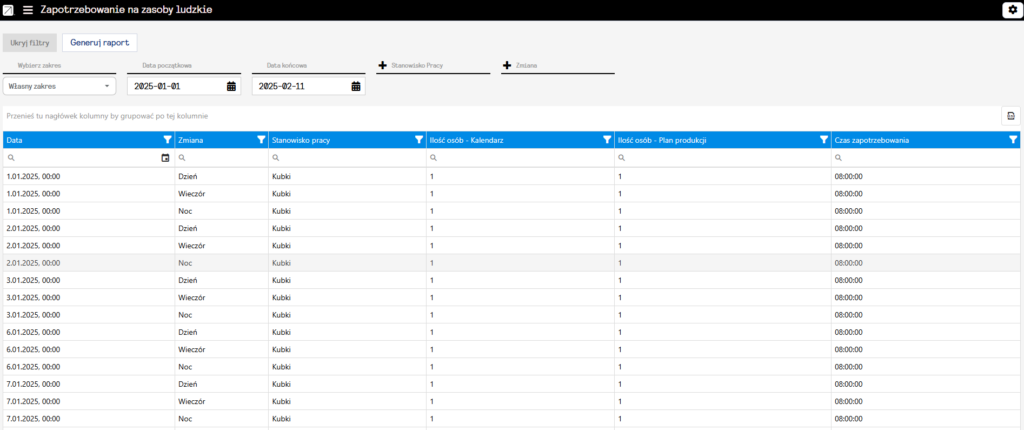Click the filter icon in Data column header
This screenshot has width=1024, height=430.
coord(166,140)
